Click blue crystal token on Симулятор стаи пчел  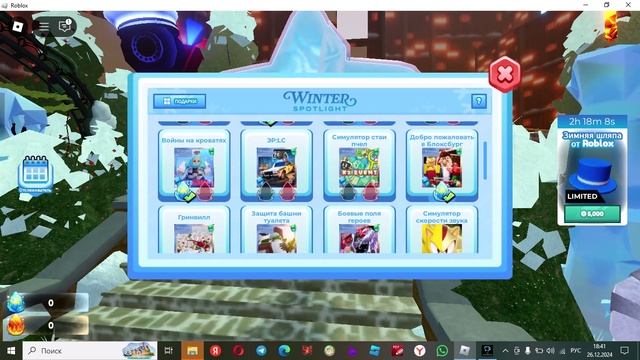click(348, 191)
